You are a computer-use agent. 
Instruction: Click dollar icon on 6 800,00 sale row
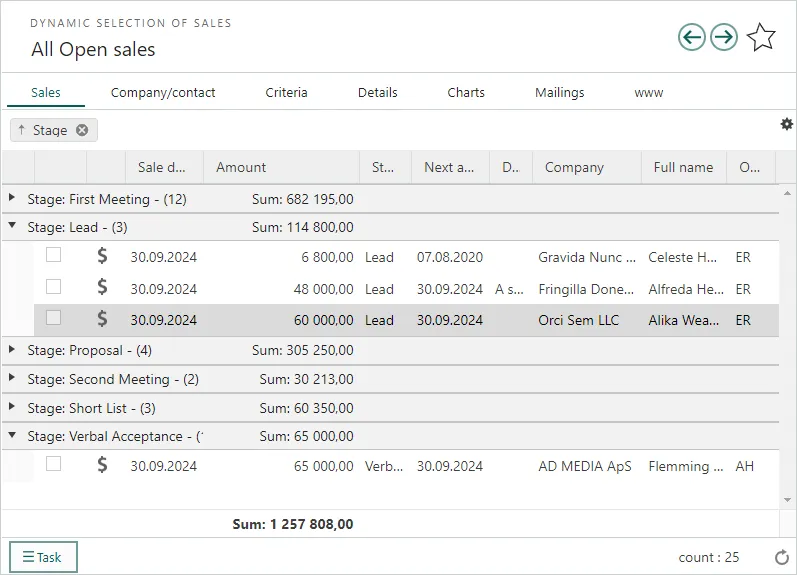[102, 256]
